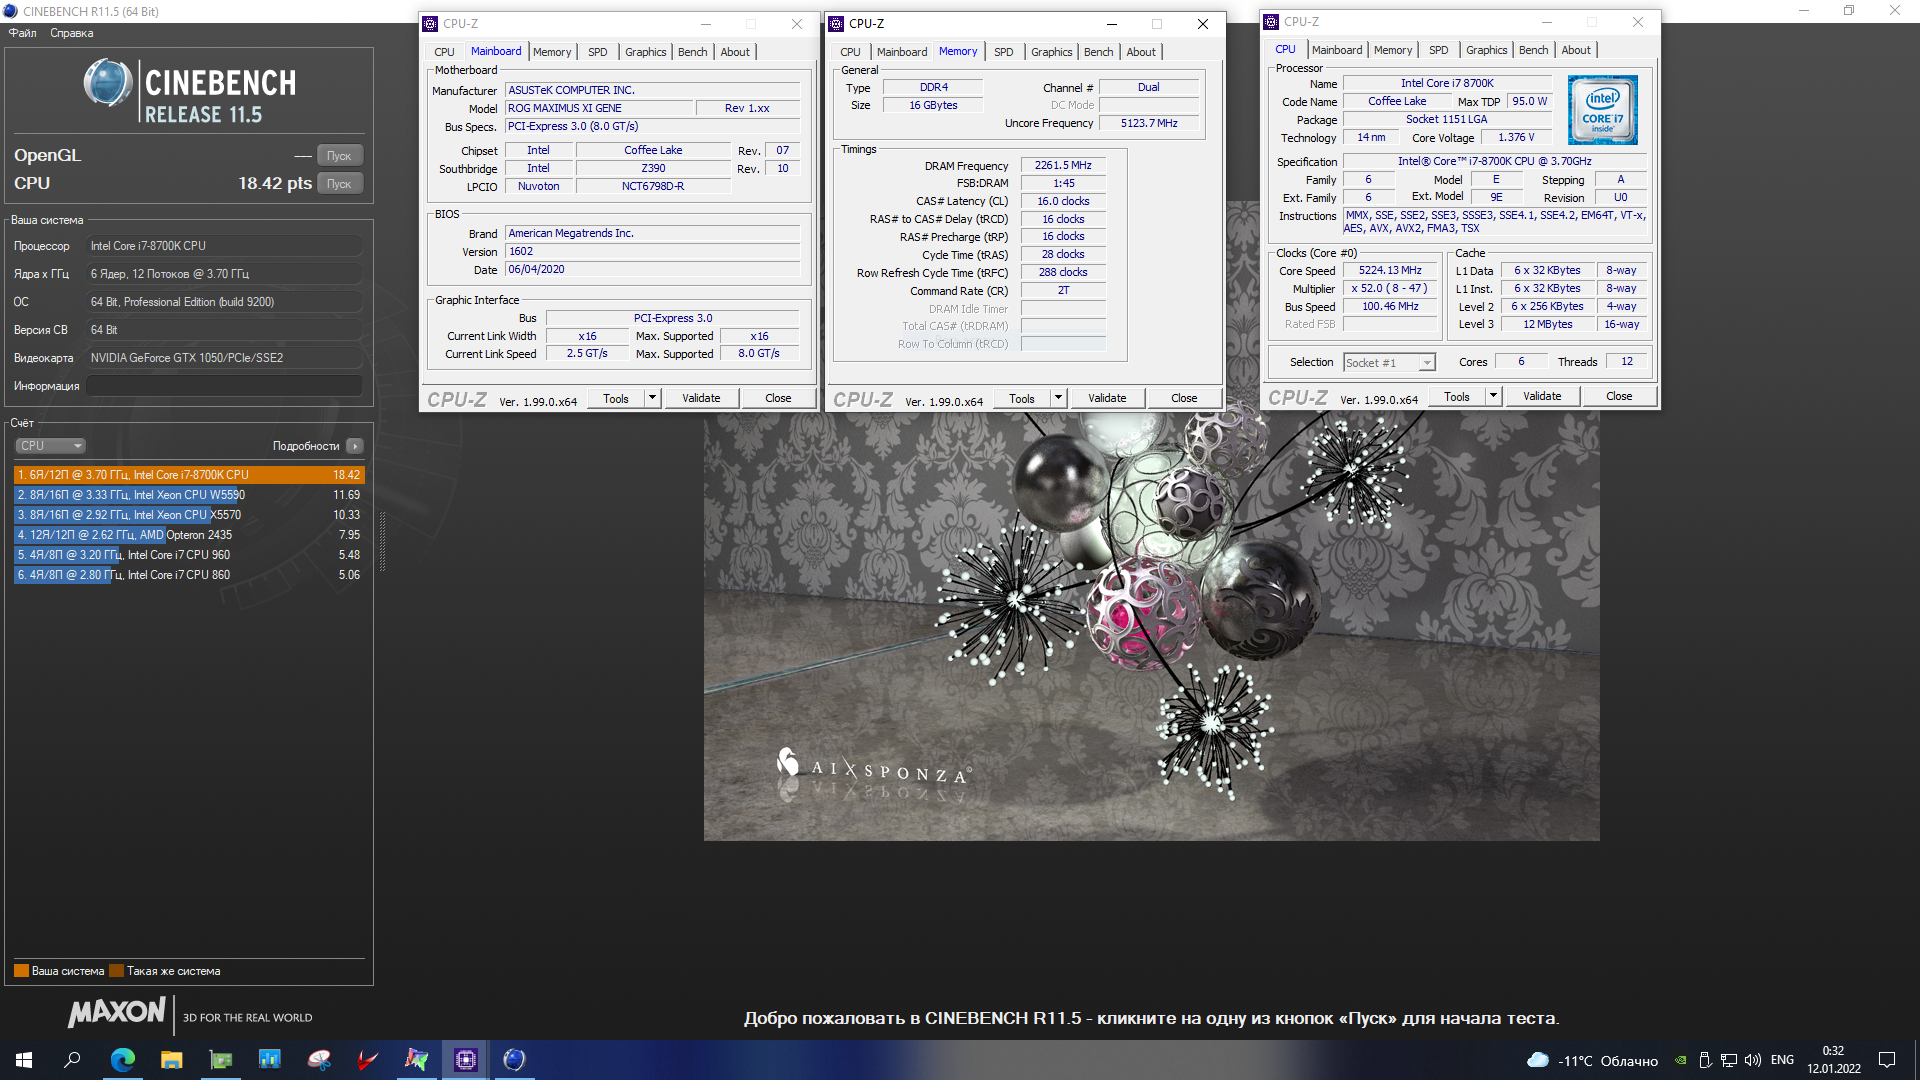The width and height of the screenshot is (1920, 1080).
Task: Click the Mainboard CPU-Z window title icon
Action: [x=430, y=23]
